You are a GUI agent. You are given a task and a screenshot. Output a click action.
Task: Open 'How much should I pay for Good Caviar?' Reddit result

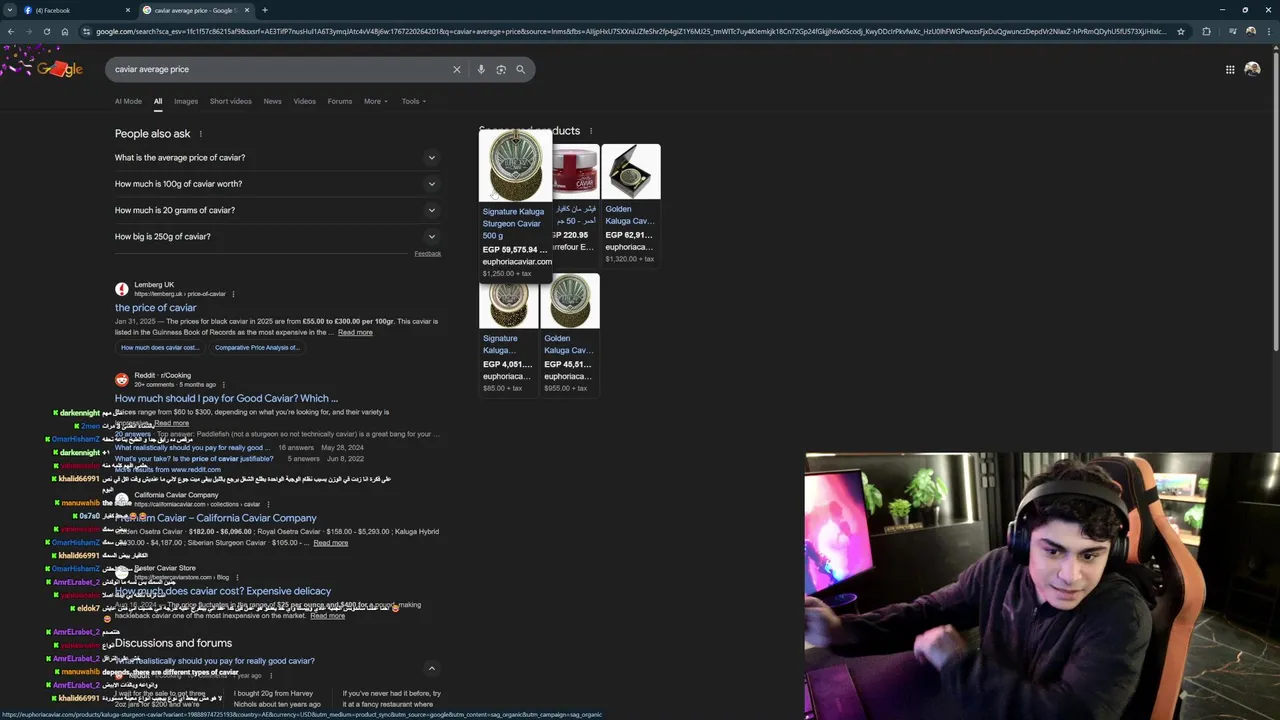click(226, 398)
